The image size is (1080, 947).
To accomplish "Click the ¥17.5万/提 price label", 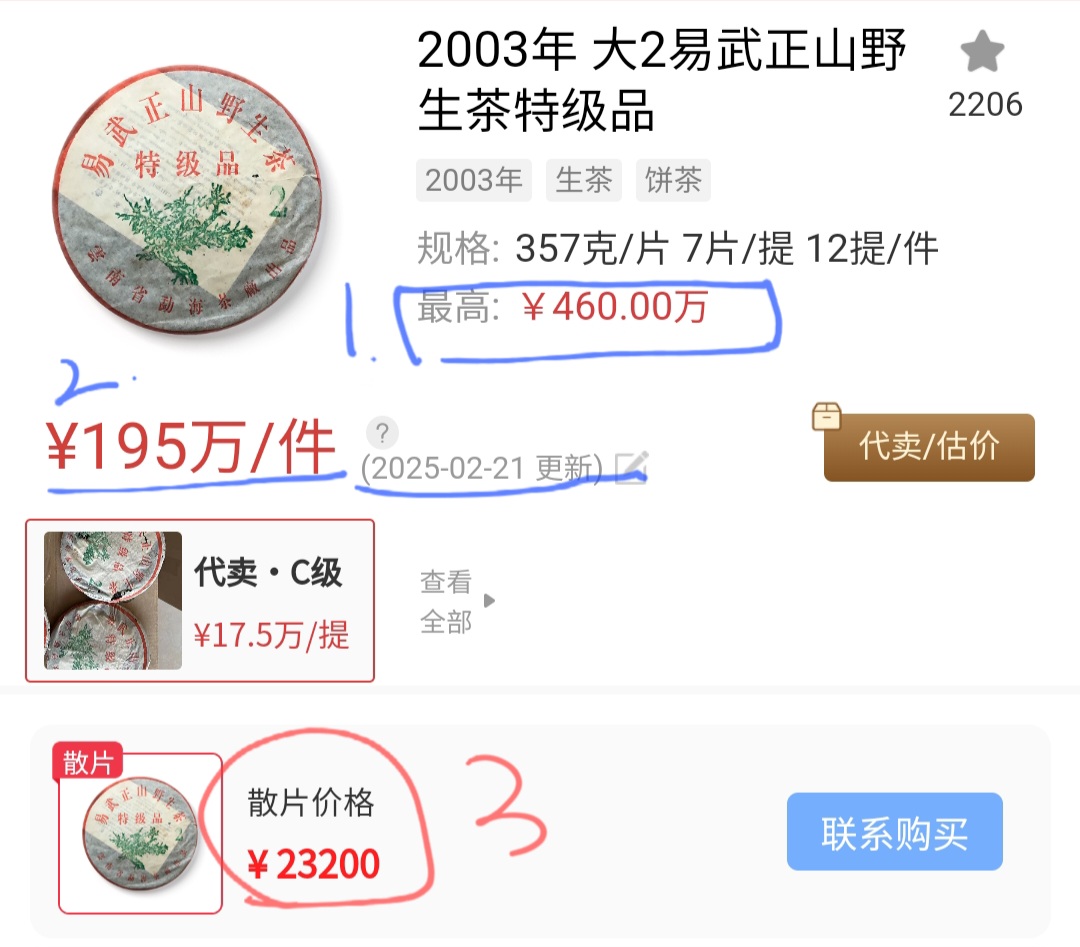I will click(271, 634).
